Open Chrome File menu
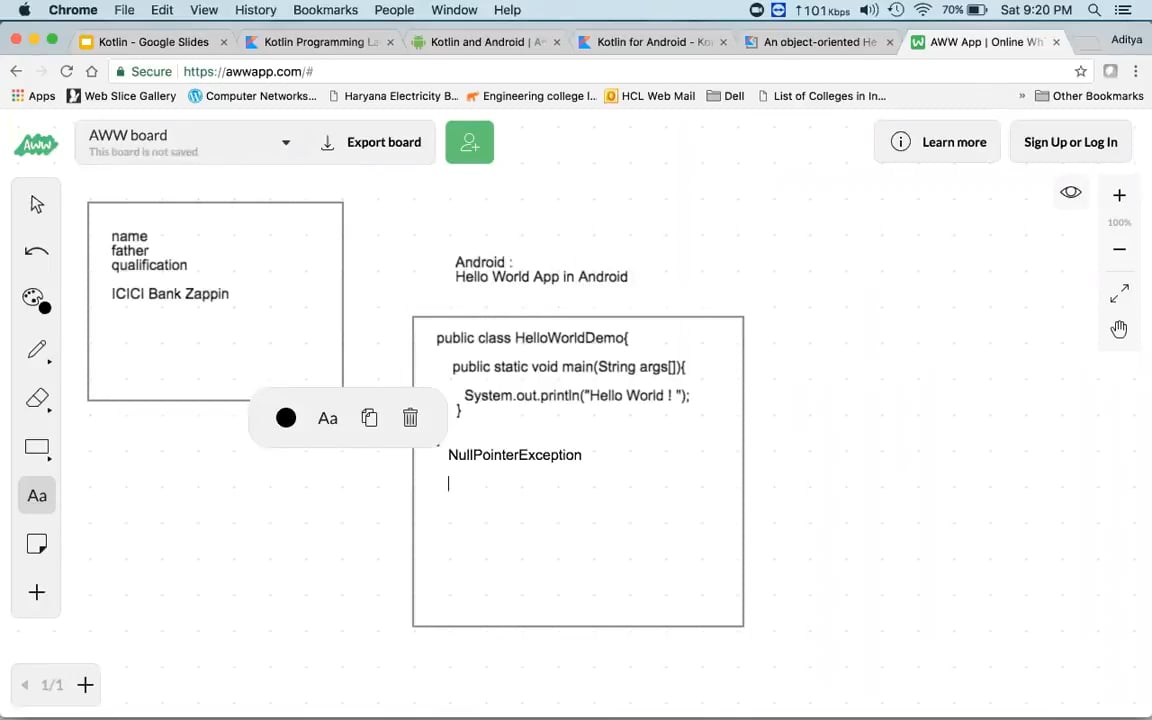Viewport: 1152px width, 720px height. [x=124, y=10]
